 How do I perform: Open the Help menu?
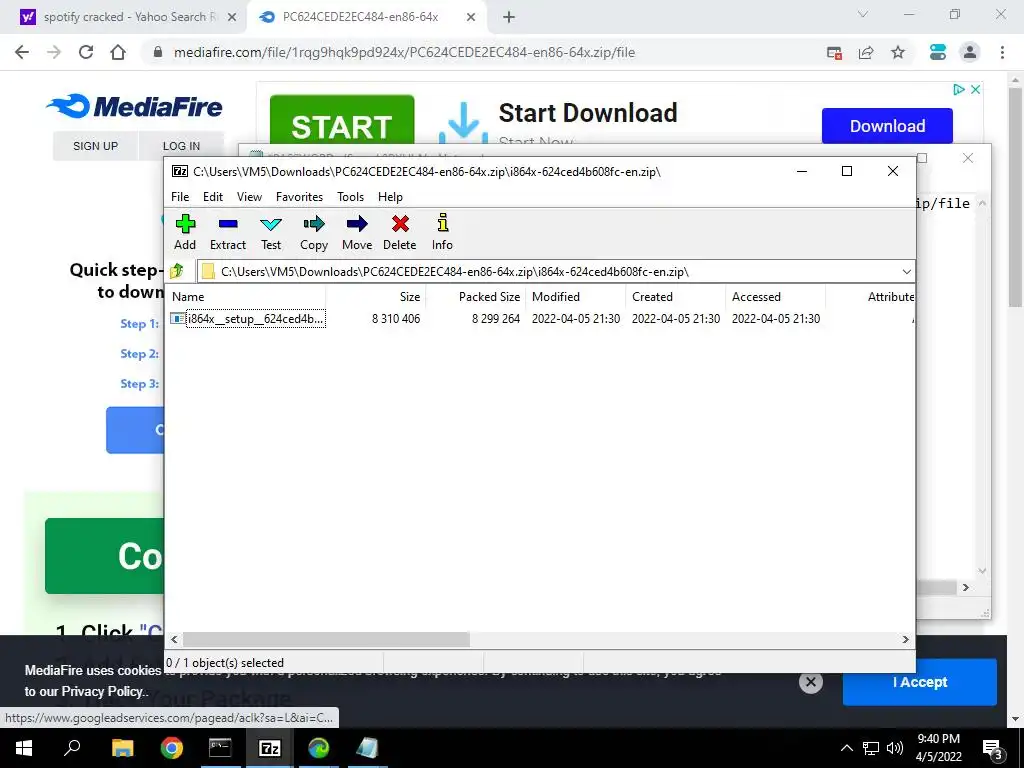[390, 197]
